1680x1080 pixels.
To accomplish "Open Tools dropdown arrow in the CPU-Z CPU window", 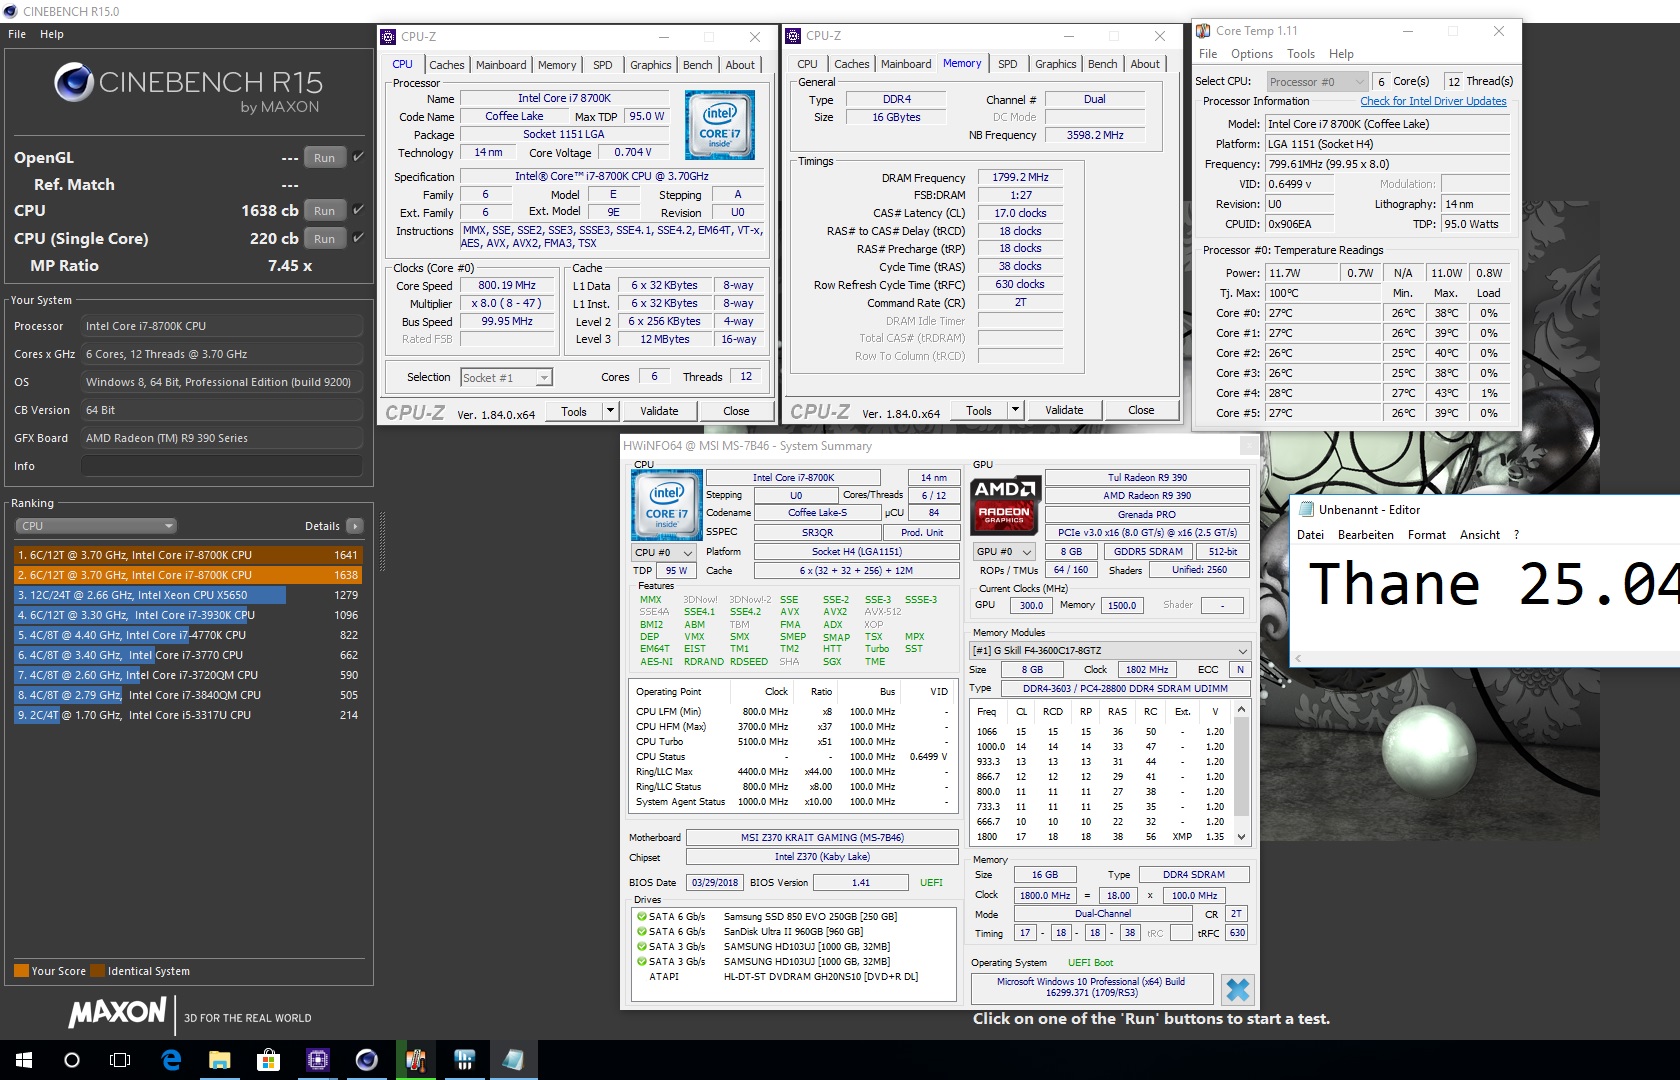I will [x=609, y=411].
